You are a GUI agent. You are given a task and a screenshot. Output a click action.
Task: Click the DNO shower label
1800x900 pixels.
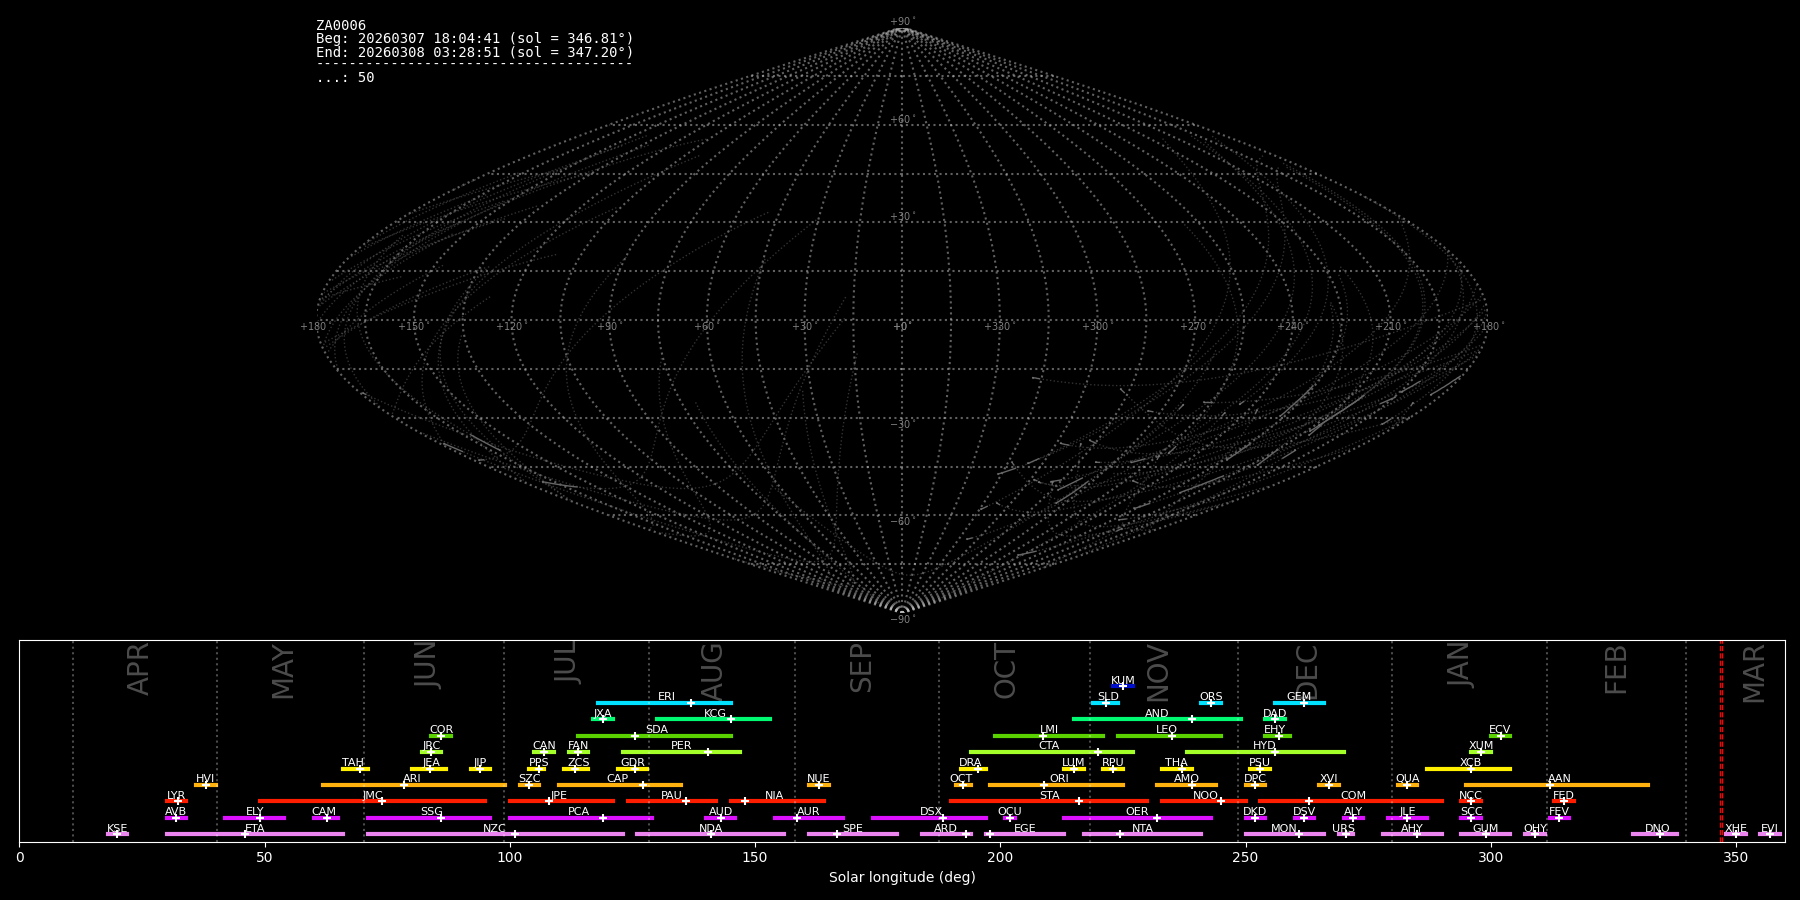(x=1657, y=829)
